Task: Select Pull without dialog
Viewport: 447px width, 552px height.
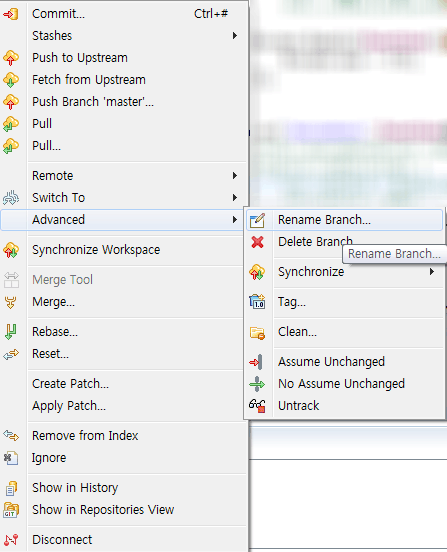Action: click(124, 124)
